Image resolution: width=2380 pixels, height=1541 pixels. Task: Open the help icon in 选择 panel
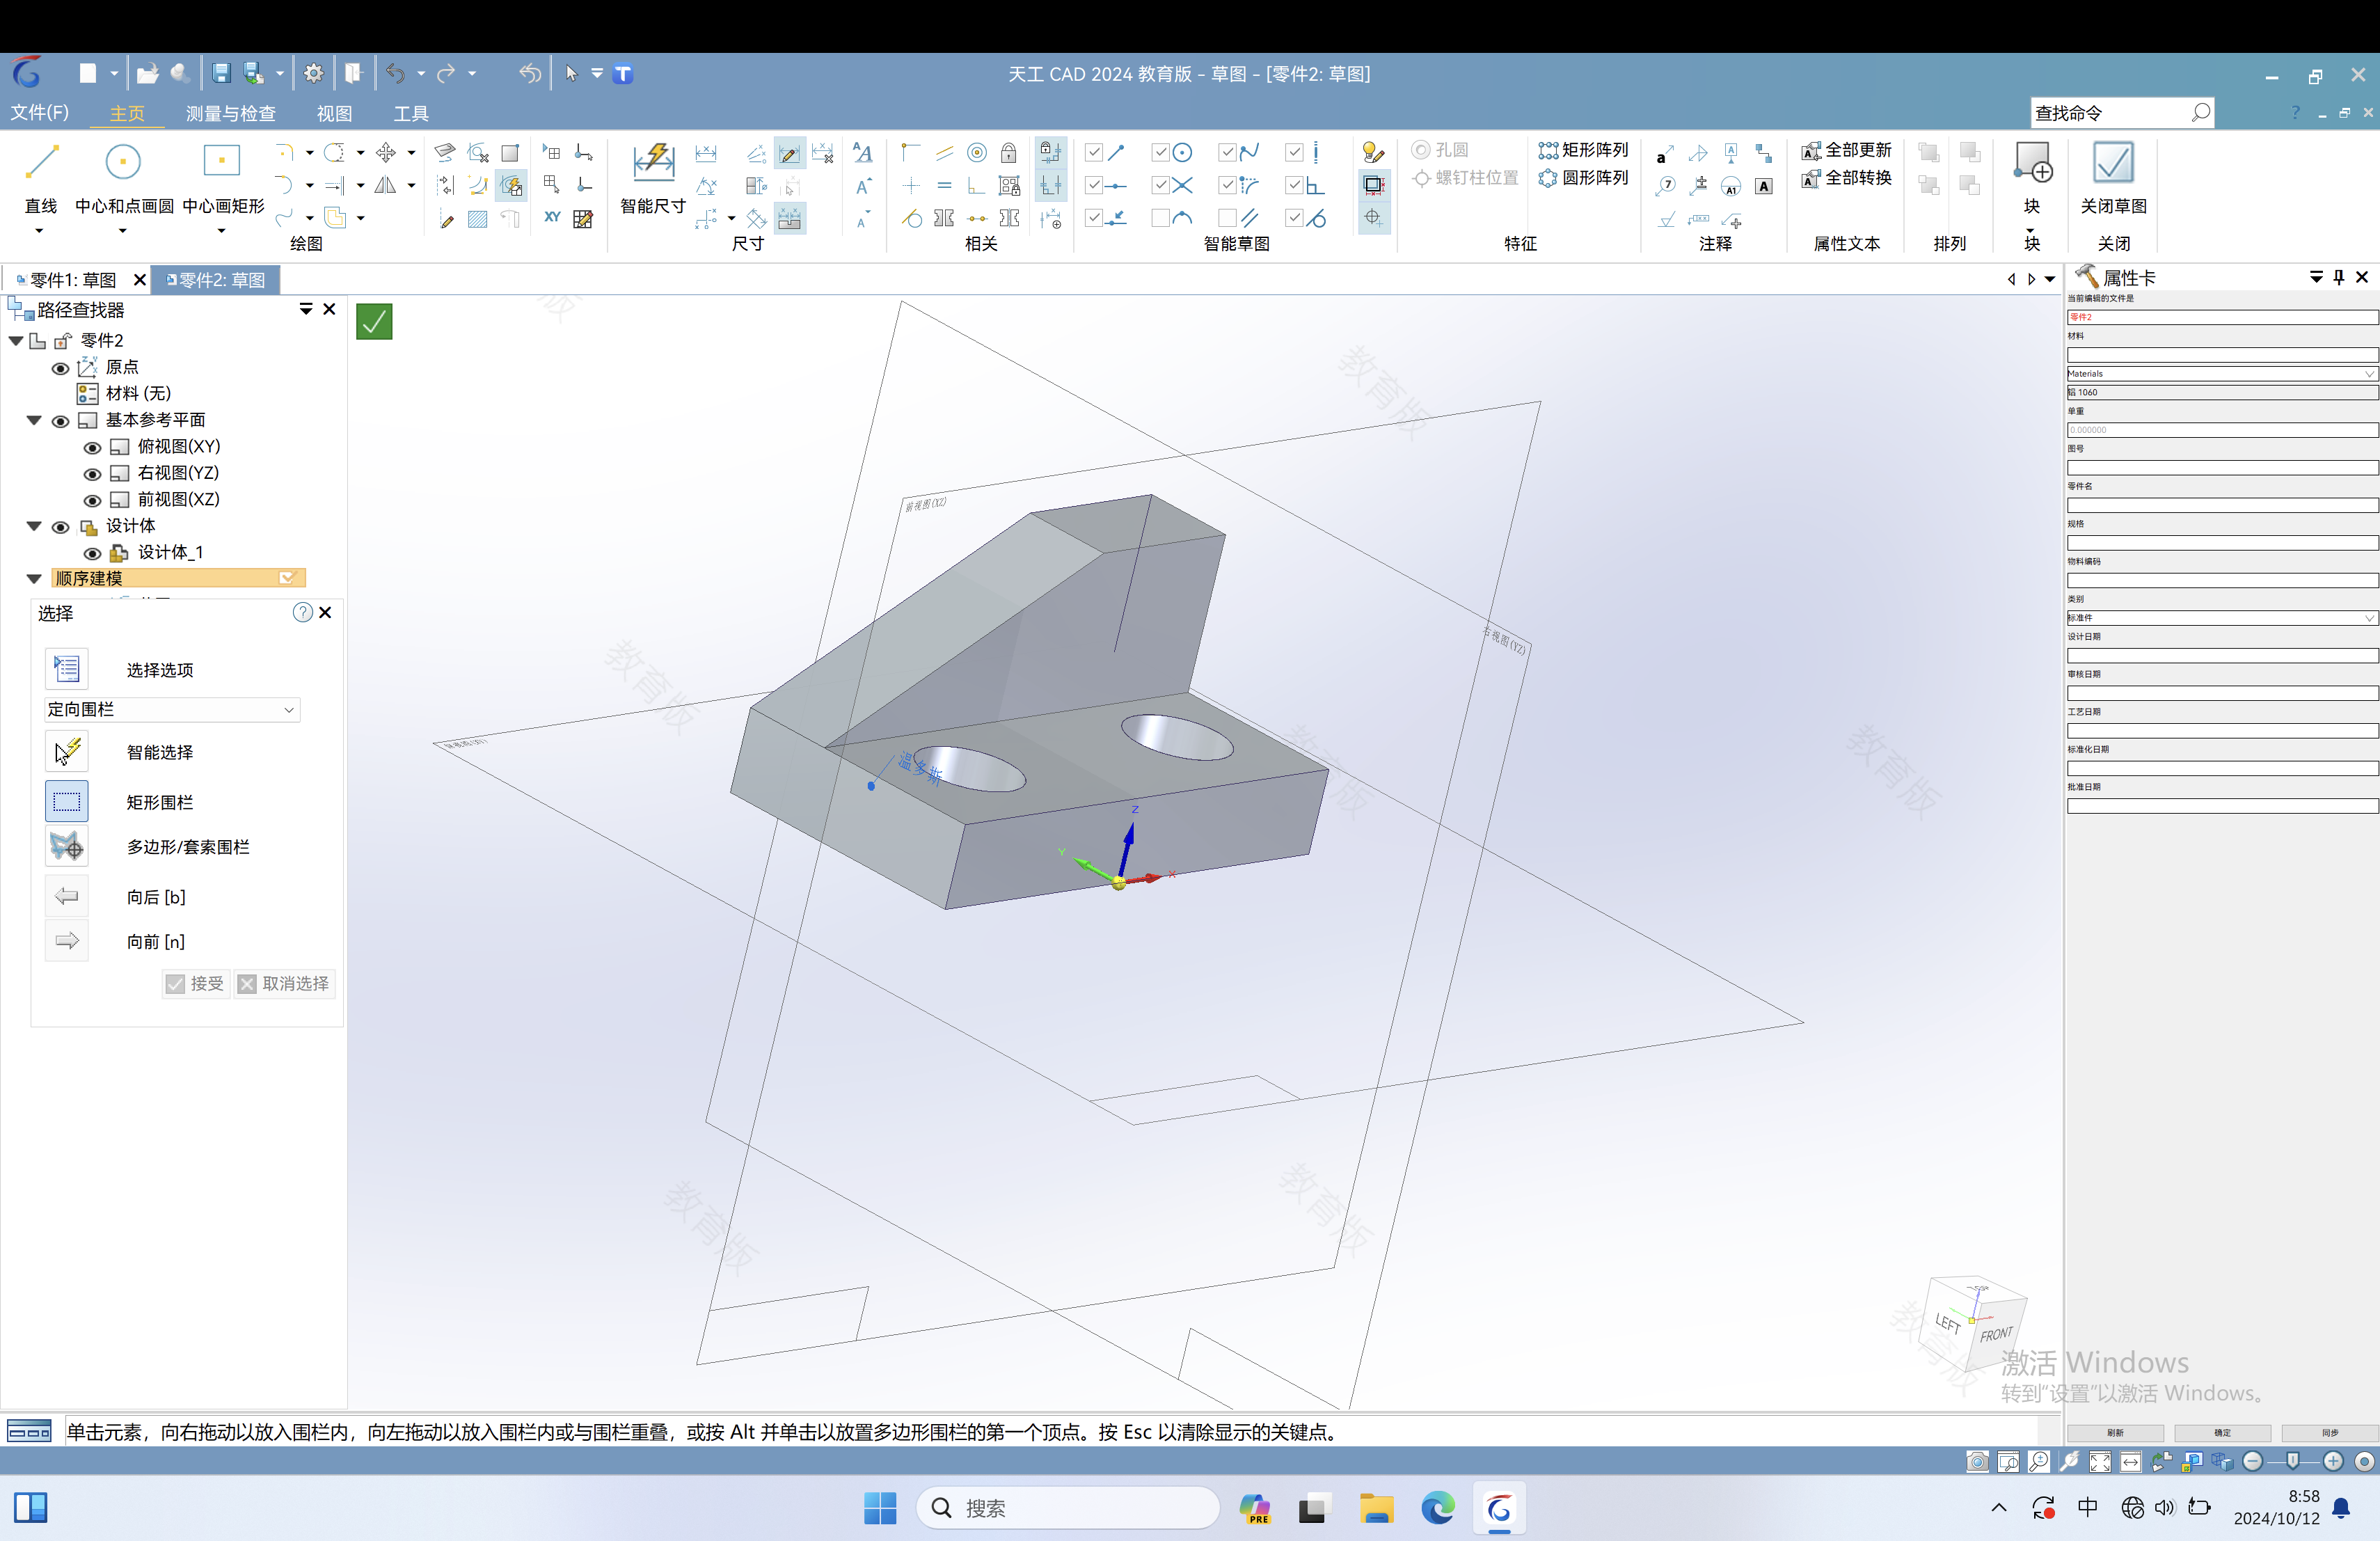pyautogui.click(x=302, y=612)
